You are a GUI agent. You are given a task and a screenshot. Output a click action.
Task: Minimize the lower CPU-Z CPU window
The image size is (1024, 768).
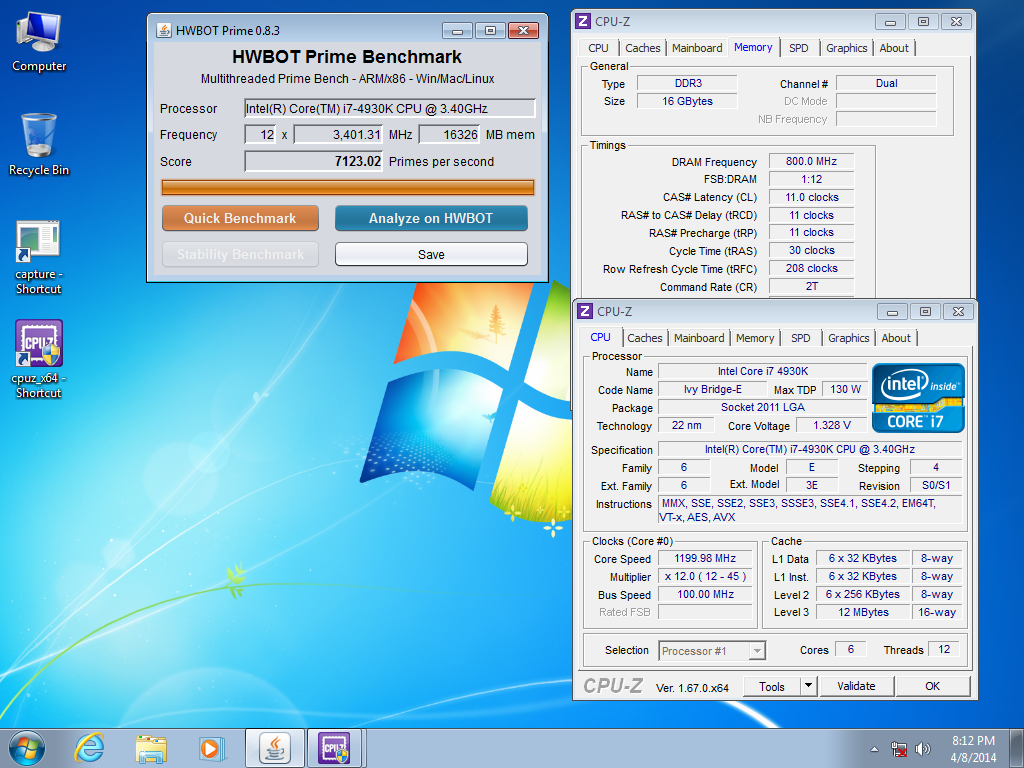click(892, 312)
